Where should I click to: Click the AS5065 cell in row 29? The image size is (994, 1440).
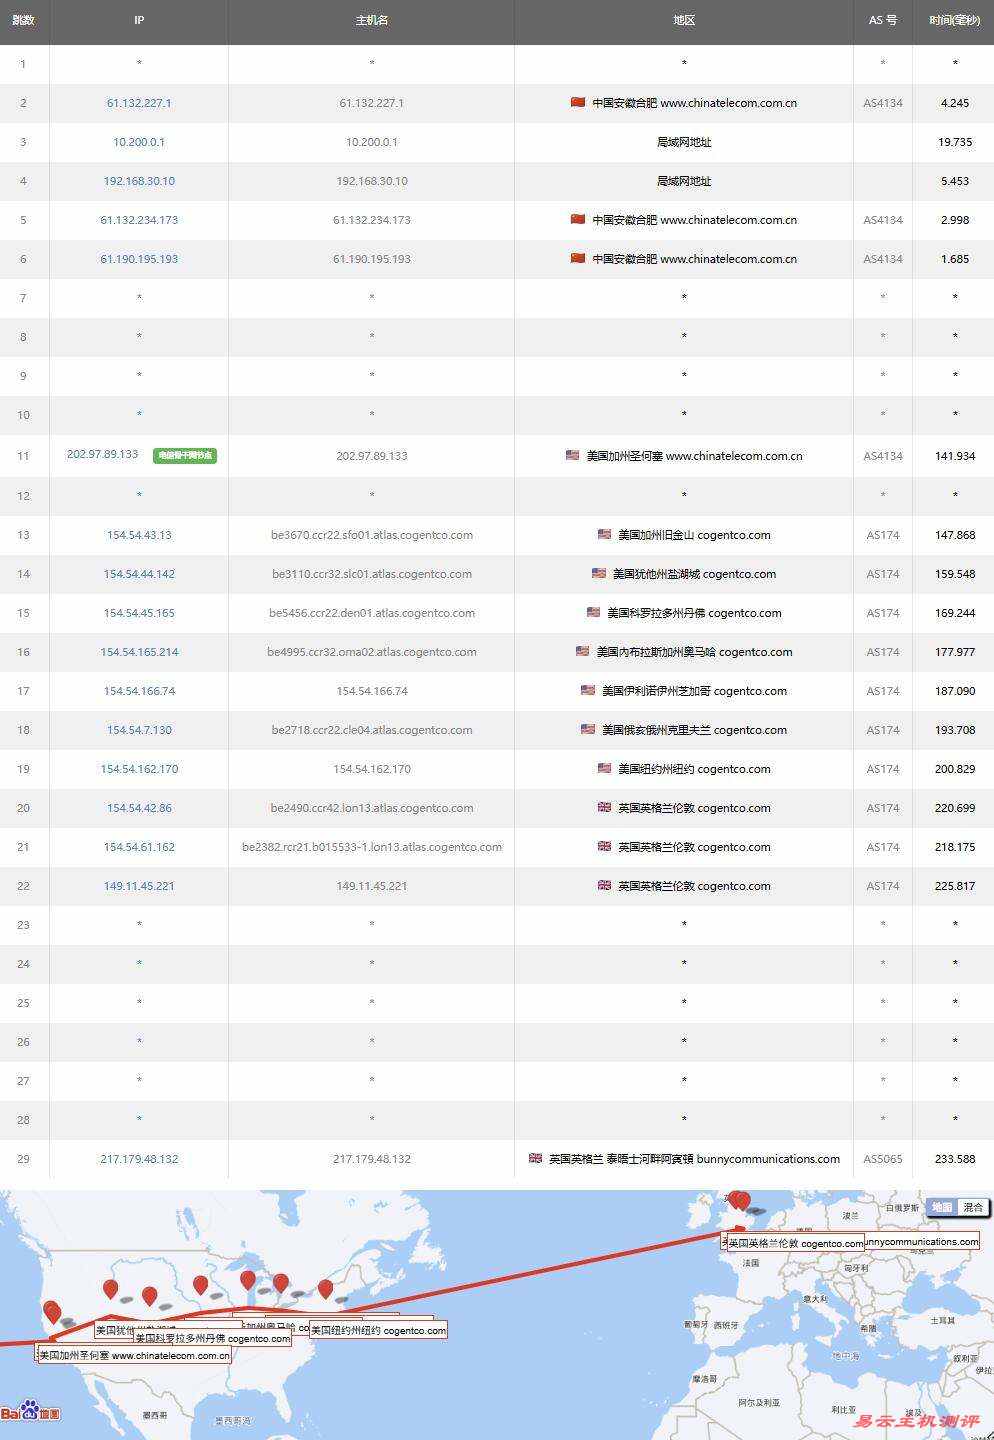point(883,1159)
